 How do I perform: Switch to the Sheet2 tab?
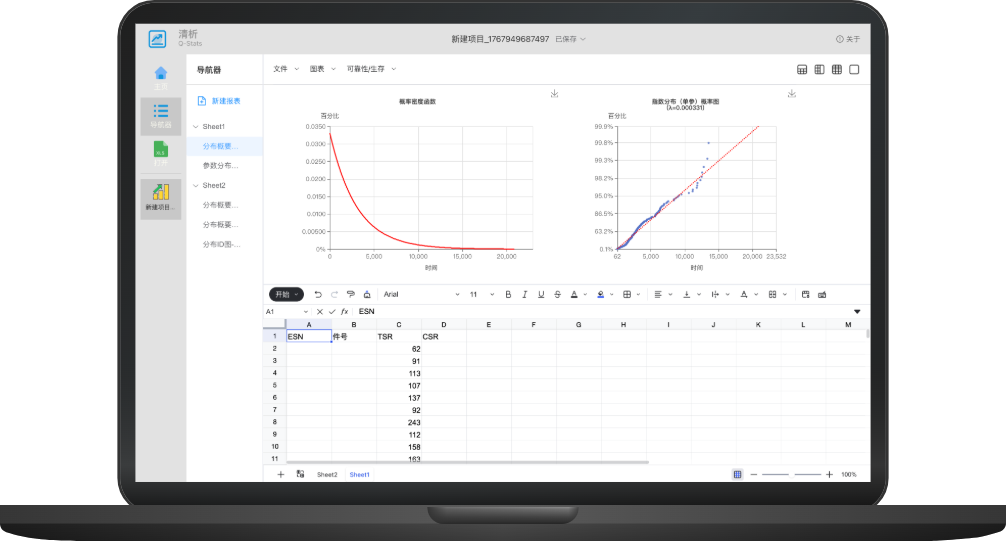click(x=327, y=474)
